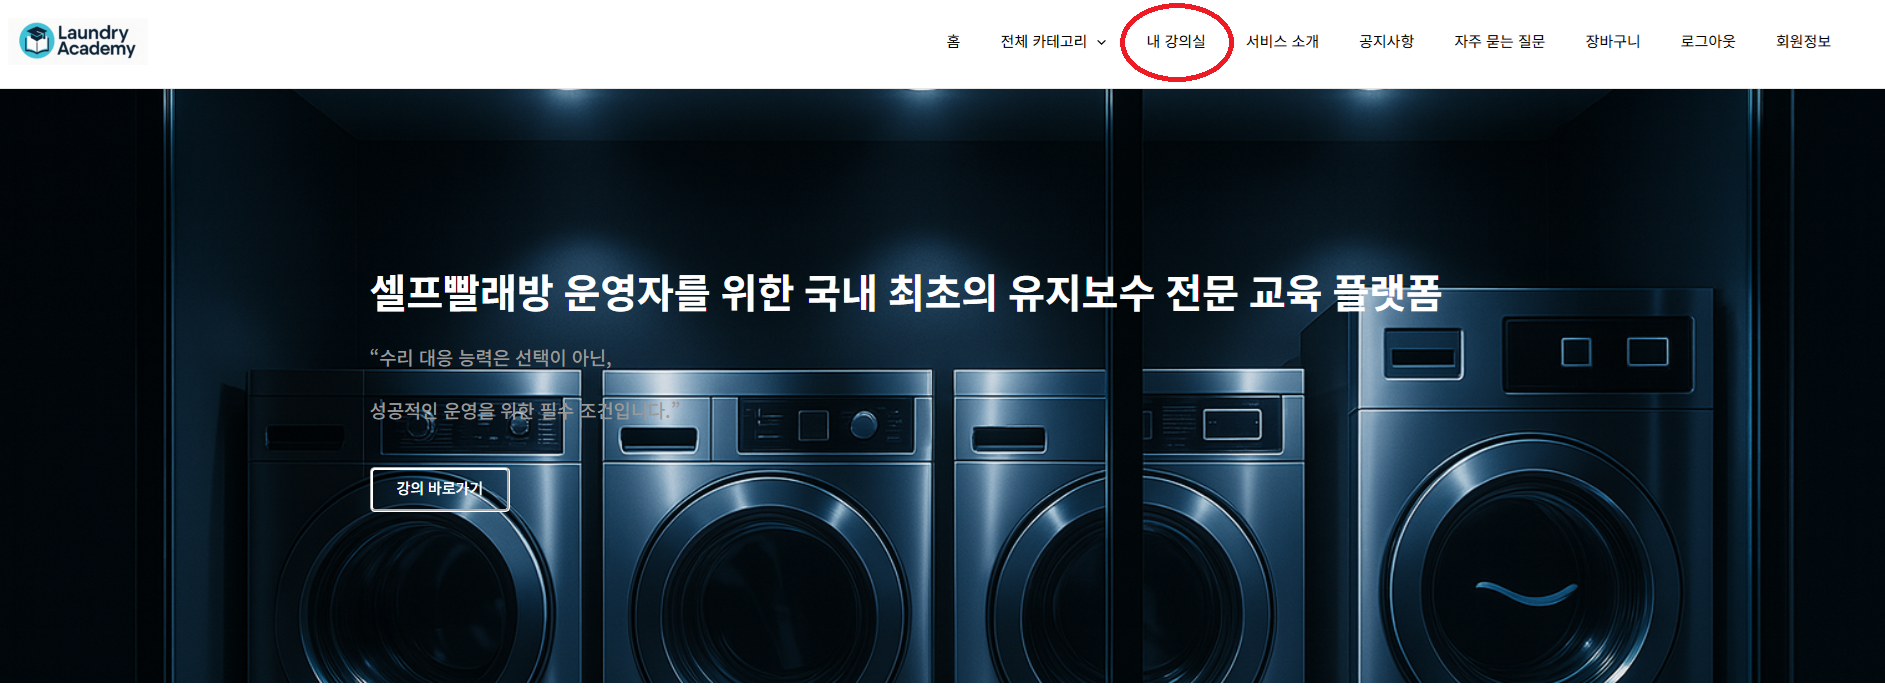Open 회원정보 account page

(1803, 41)
